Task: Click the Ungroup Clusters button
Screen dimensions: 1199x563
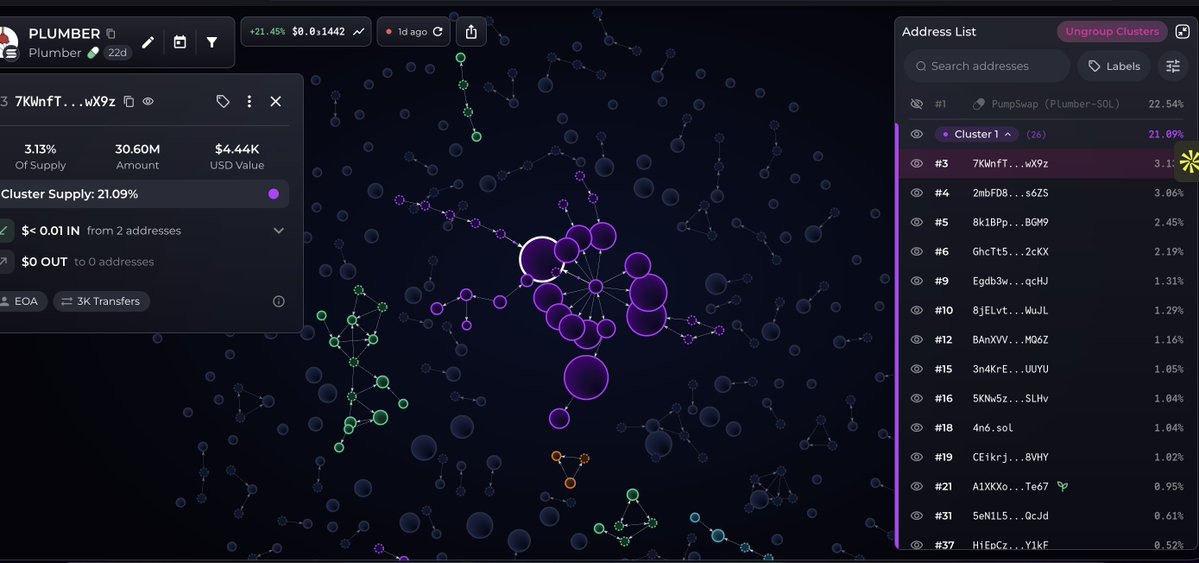Action: pyautogui.click(x=1112, y=31)
